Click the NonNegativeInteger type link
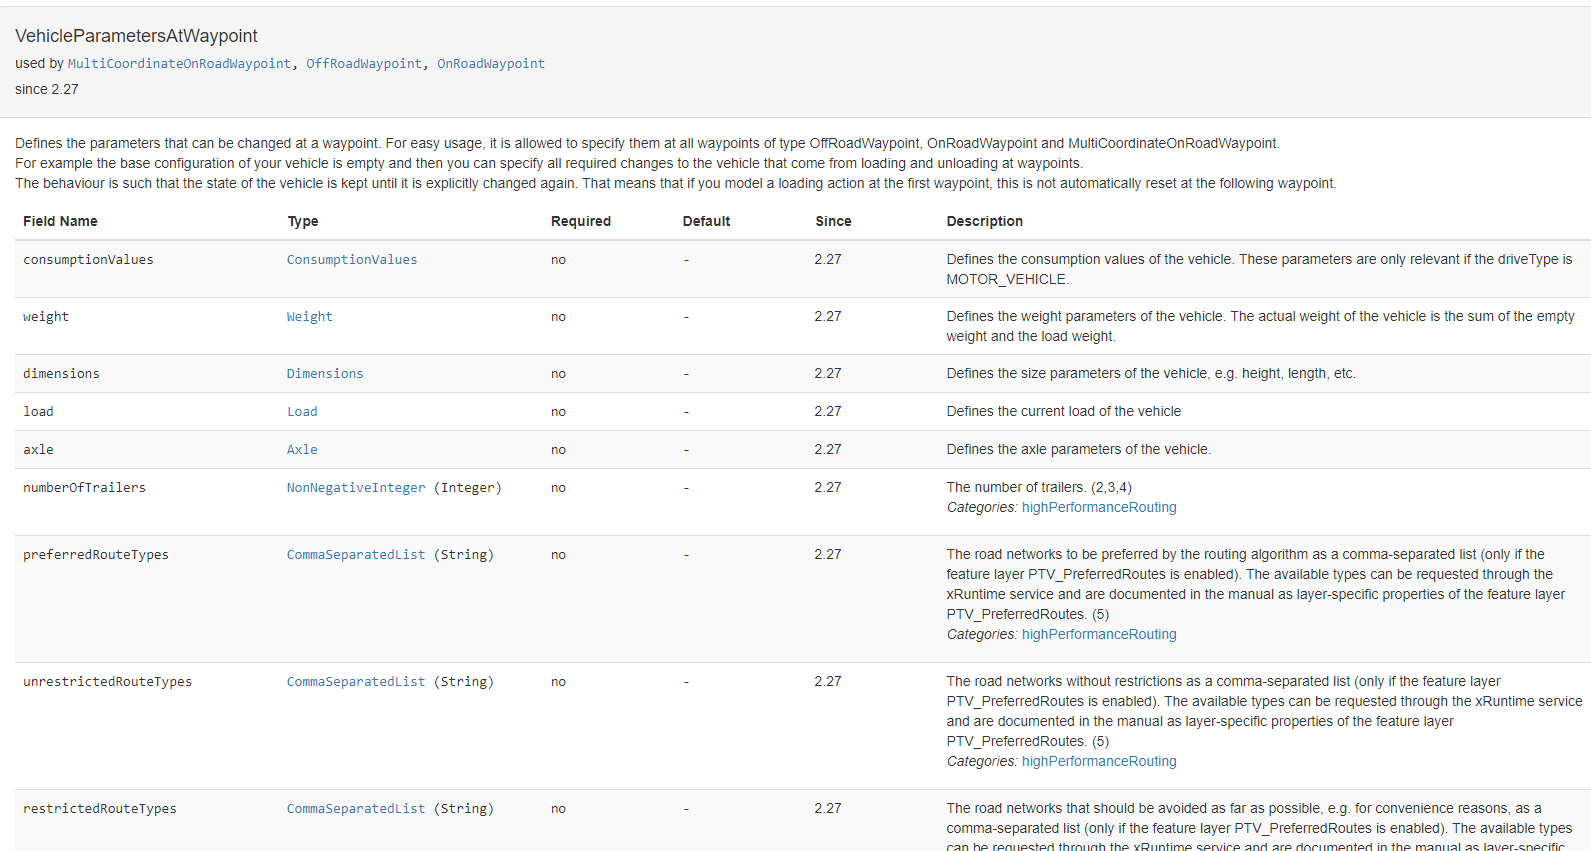The width and height of the screenshot is (1591, 851). [x=356, y=488]
